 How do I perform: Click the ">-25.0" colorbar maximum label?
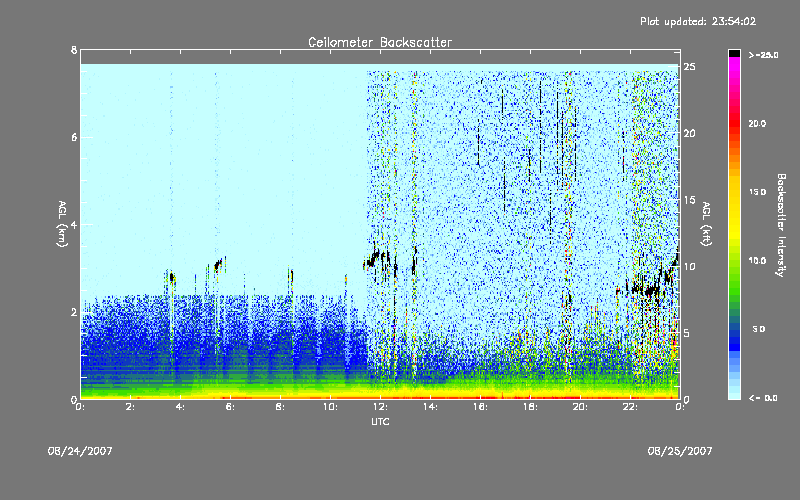coord(763,55)
